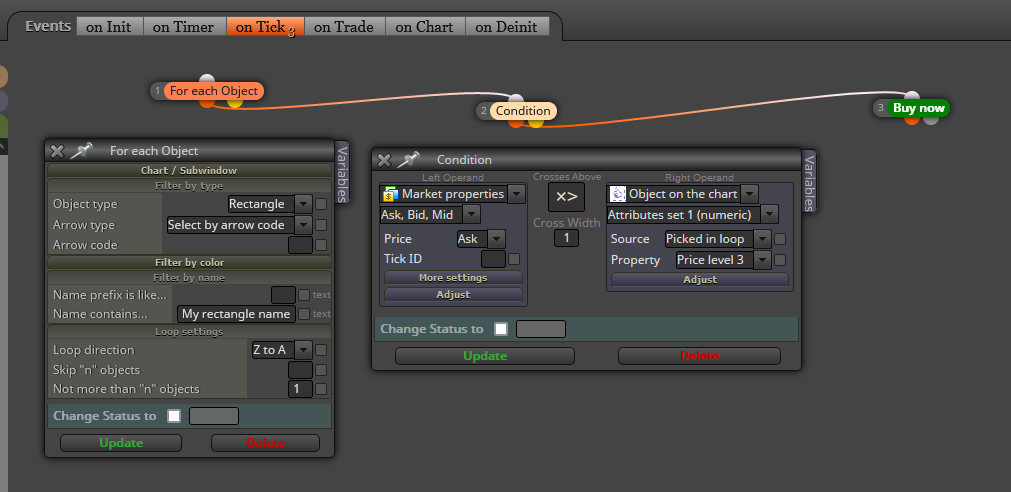Viewport: 1011px width, 492px height.
Task: Click the More settings button
Action: click(x=453, y=278)
